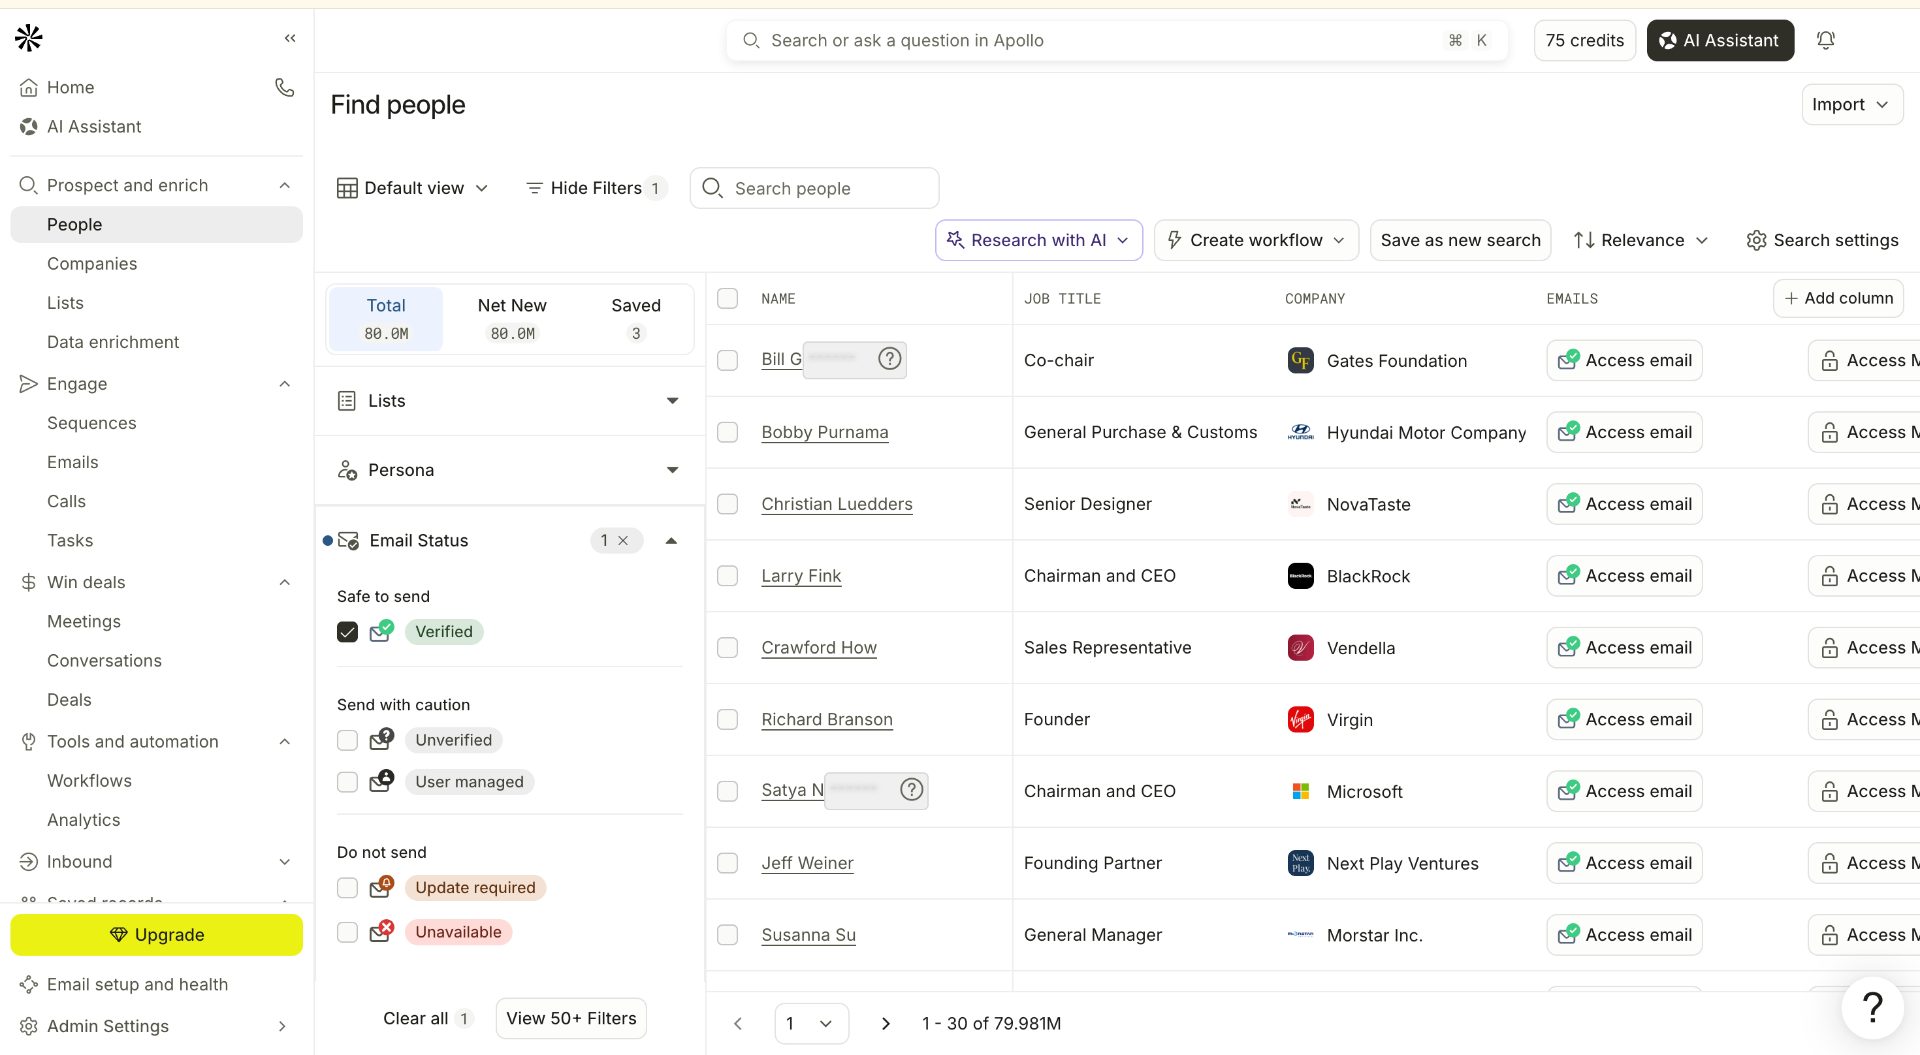Go to next results page arrow

[x=885, y=1023]
